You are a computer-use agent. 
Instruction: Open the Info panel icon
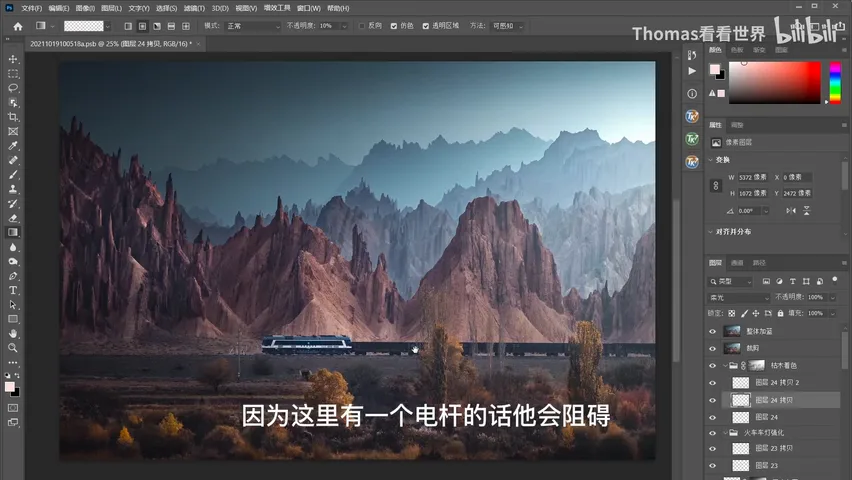692,93
